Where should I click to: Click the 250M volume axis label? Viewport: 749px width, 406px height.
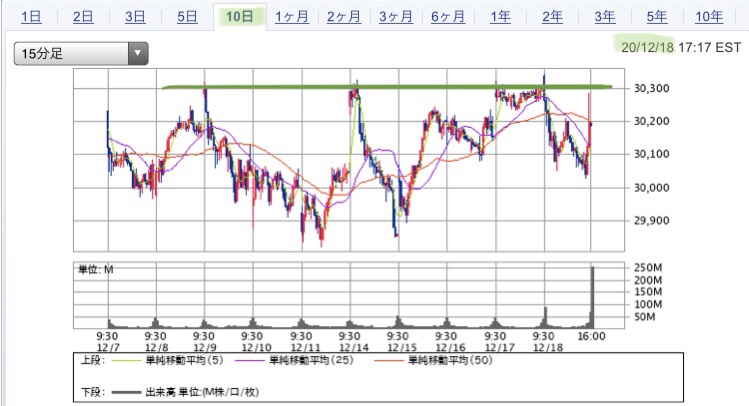pos(648,267)
